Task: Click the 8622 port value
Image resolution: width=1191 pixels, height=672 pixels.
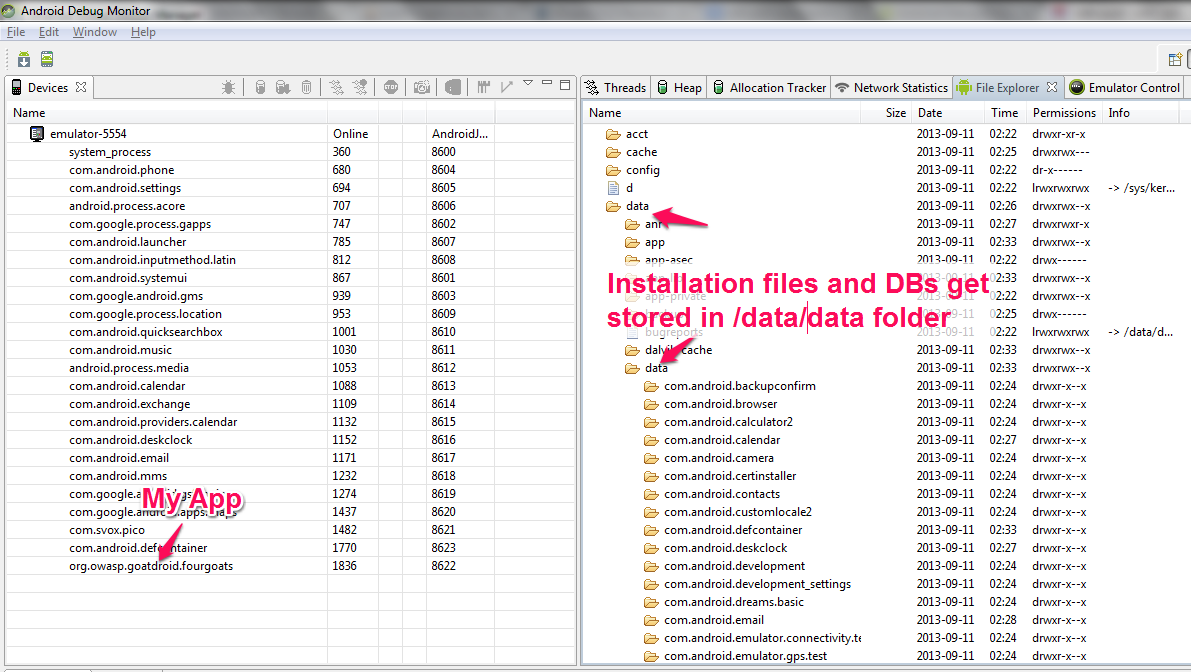Action: pos(444,566)
